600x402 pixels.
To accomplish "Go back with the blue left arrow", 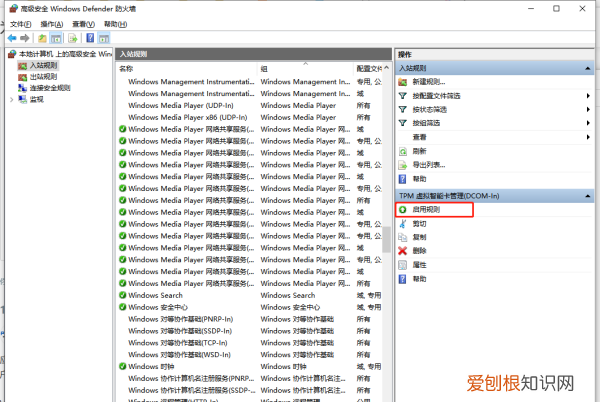I will (x=12, y=38).
